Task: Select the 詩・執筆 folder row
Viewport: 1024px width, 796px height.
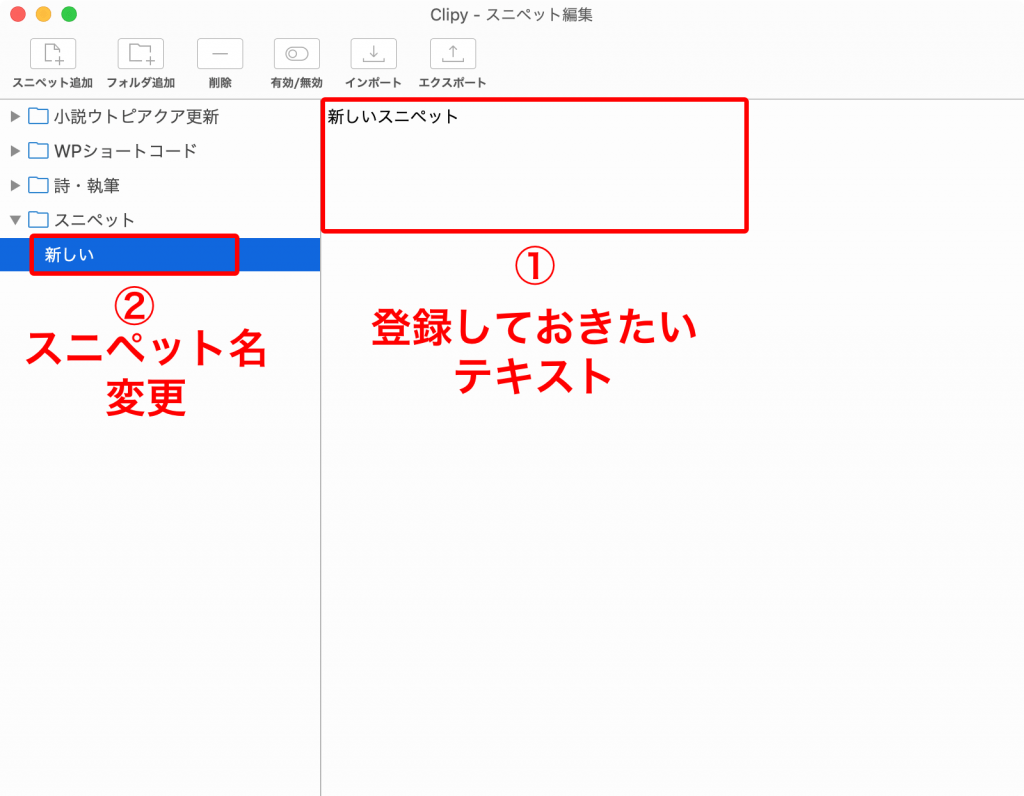Action: (160, 185)
